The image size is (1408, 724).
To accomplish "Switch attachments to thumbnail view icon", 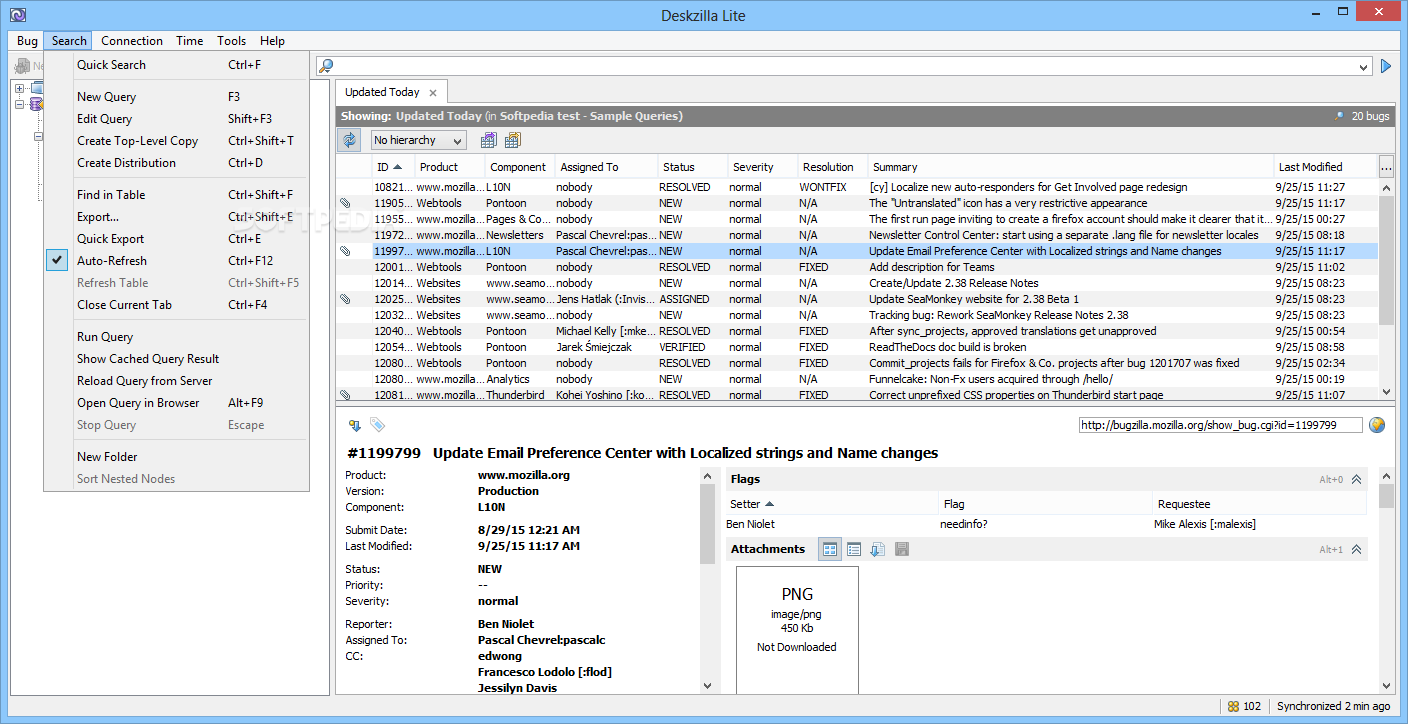I will coord(830,549).
